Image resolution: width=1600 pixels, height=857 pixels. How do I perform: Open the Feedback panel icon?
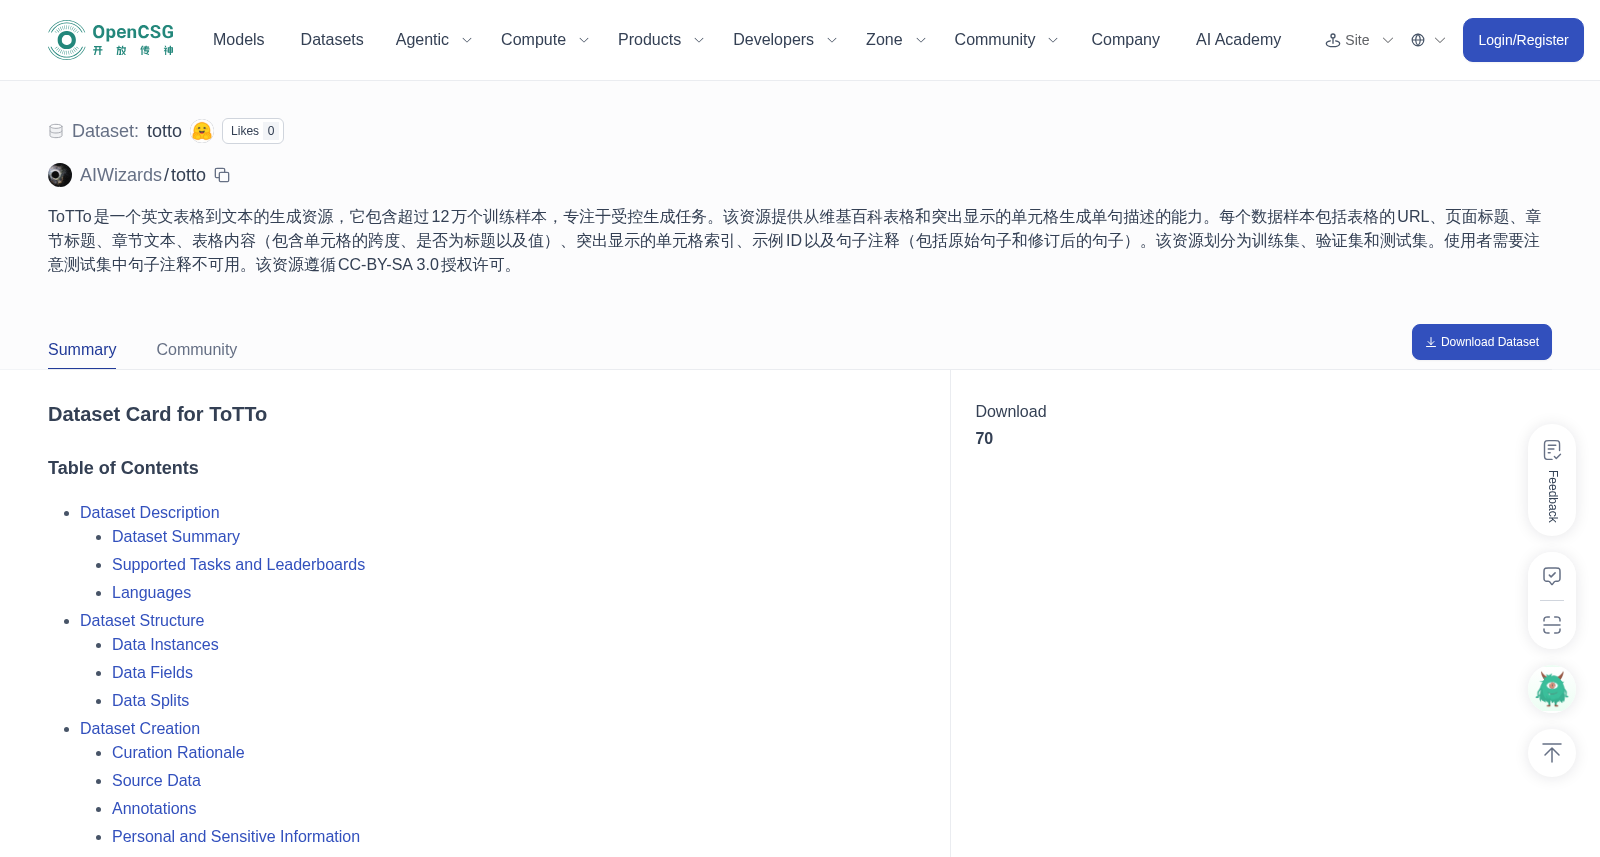1552,450
